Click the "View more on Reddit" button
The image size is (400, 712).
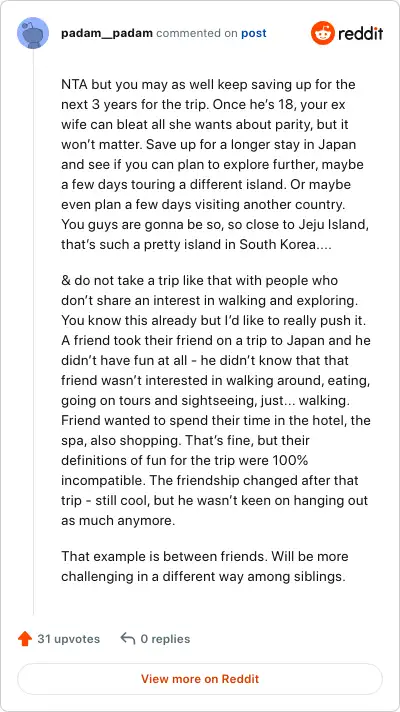point(200,679)
